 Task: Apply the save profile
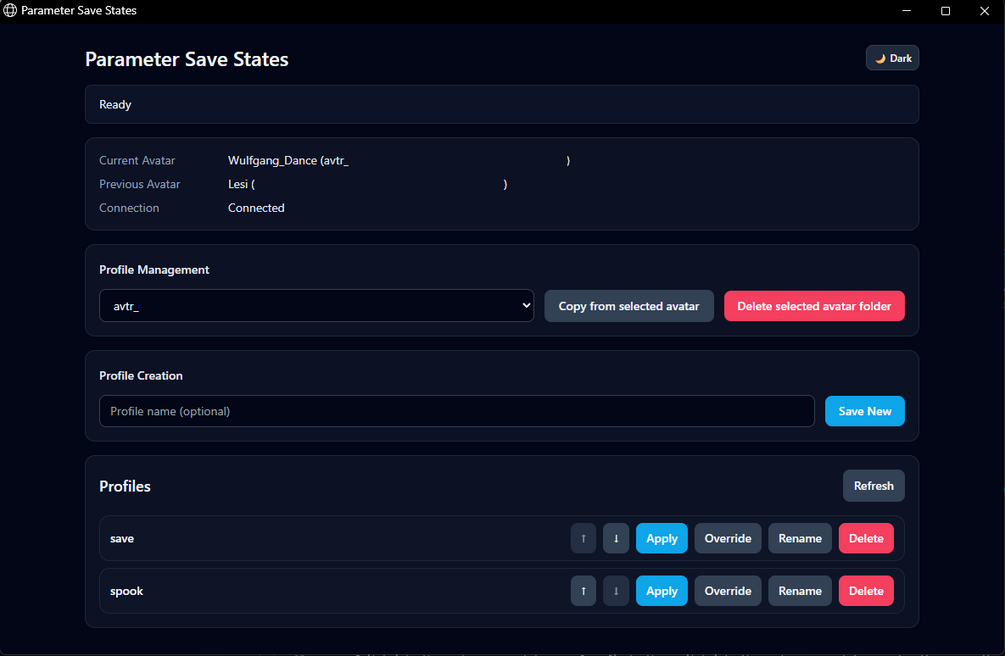[x=661, y=538]
